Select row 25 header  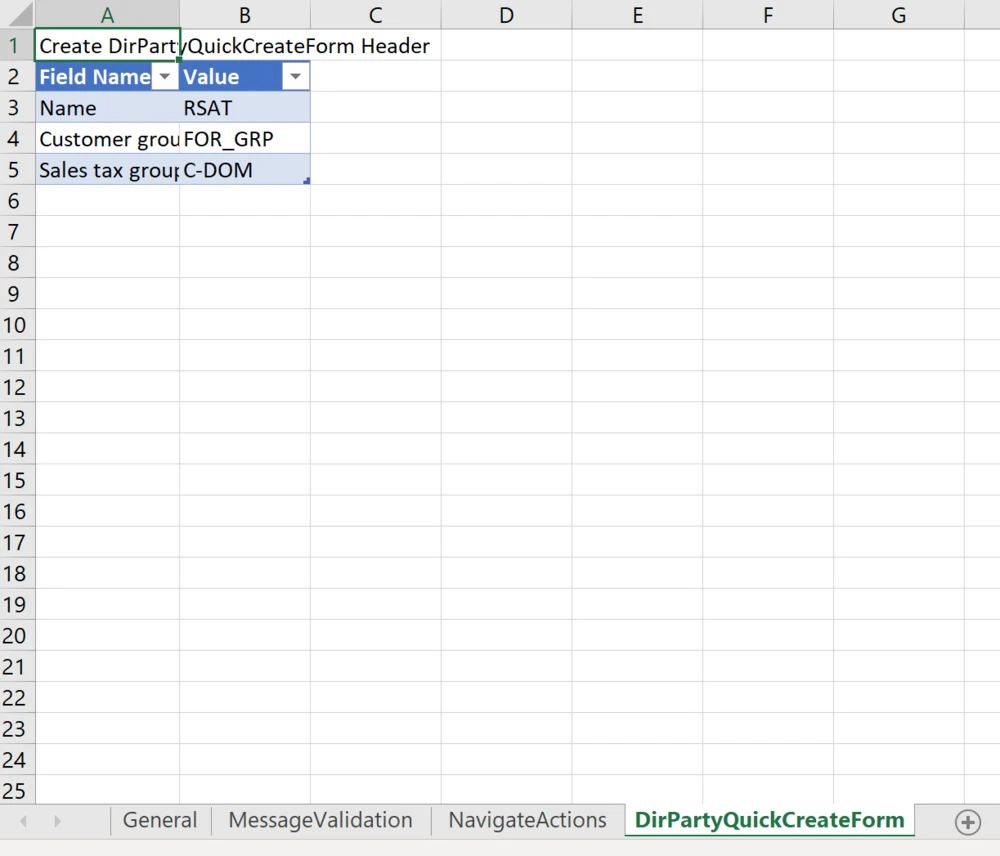[16, 791]
